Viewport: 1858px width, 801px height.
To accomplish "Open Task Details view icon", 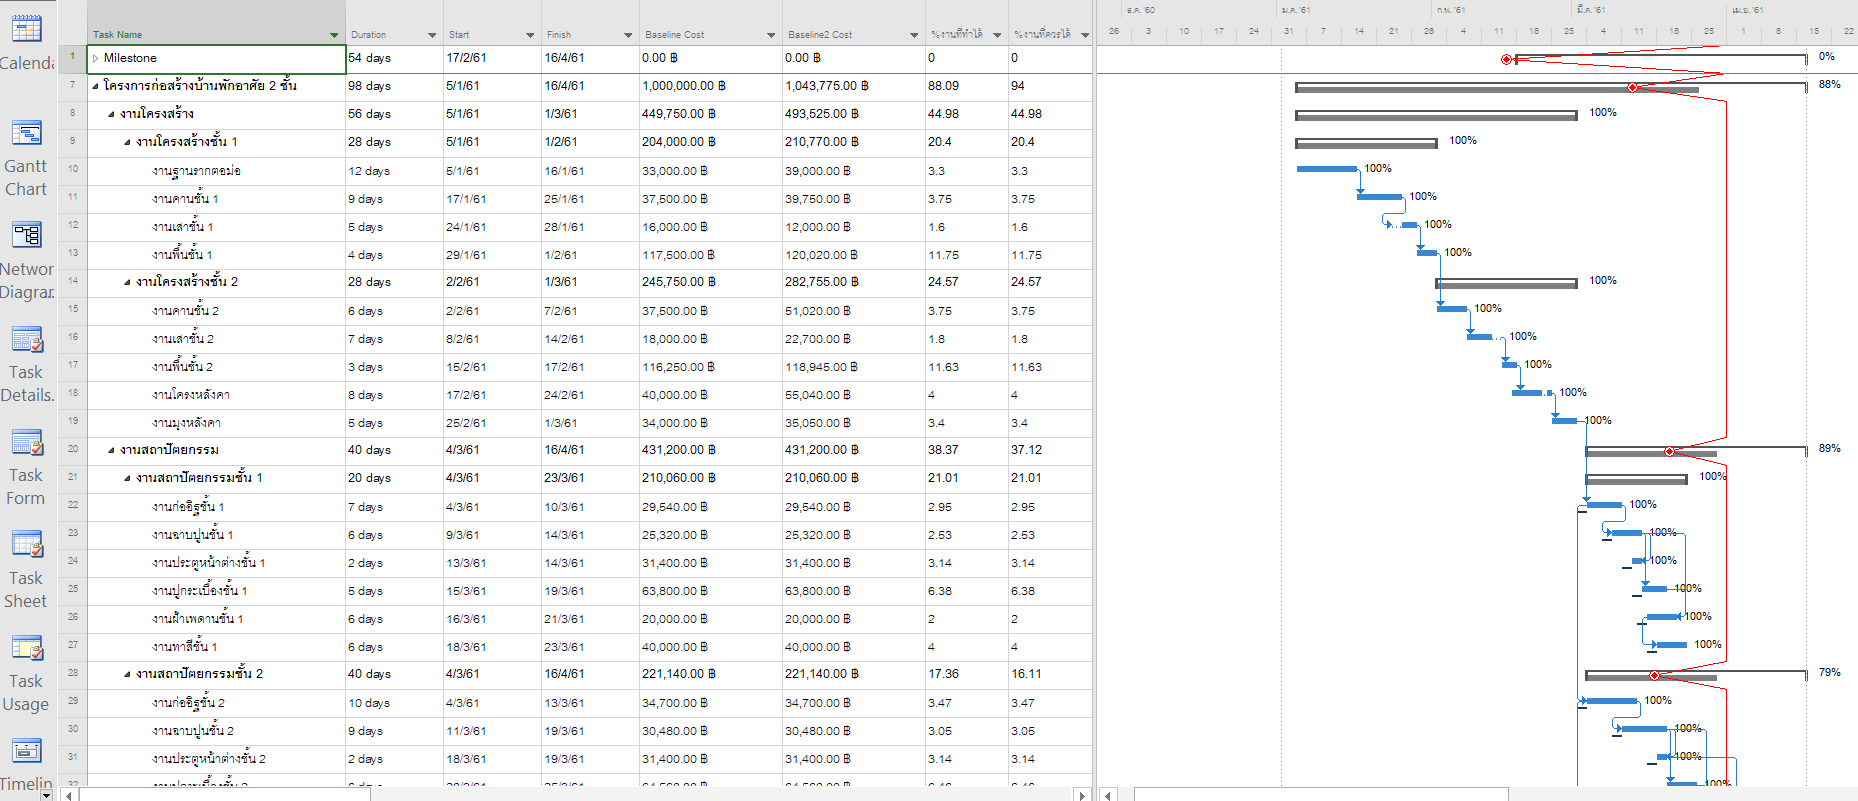I will click(x=26, y=340).
